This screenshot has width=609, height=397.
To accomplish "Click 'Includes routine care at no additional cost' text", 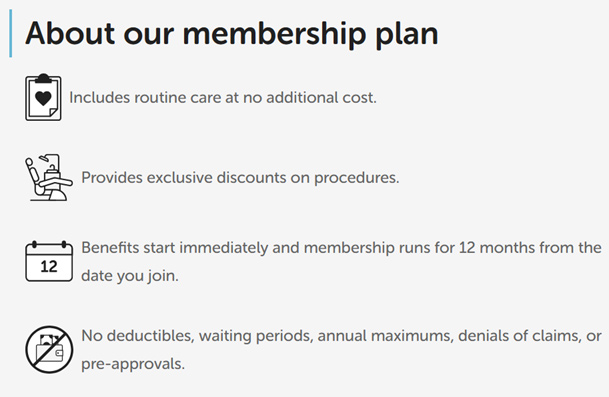I will pos(223,97).
